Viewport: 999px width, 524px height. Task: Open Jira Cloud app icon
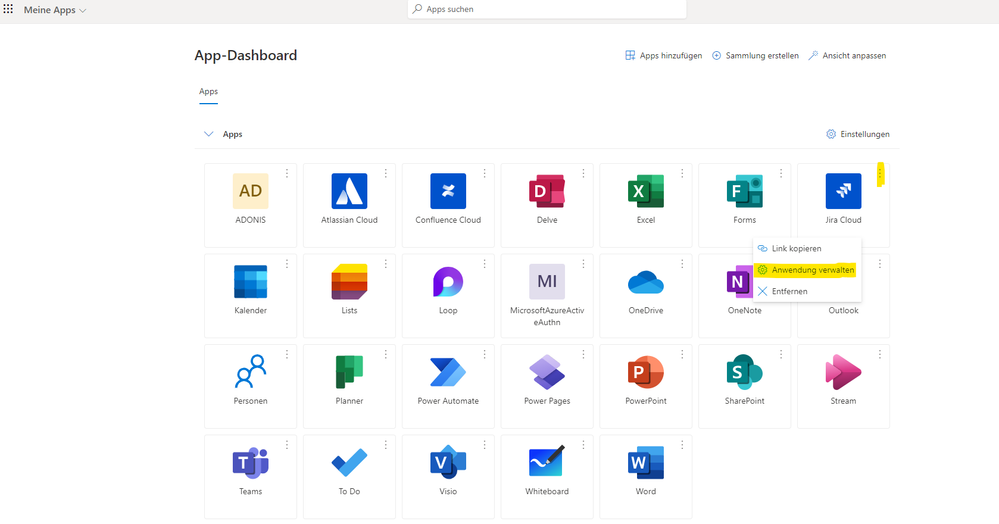843,191
